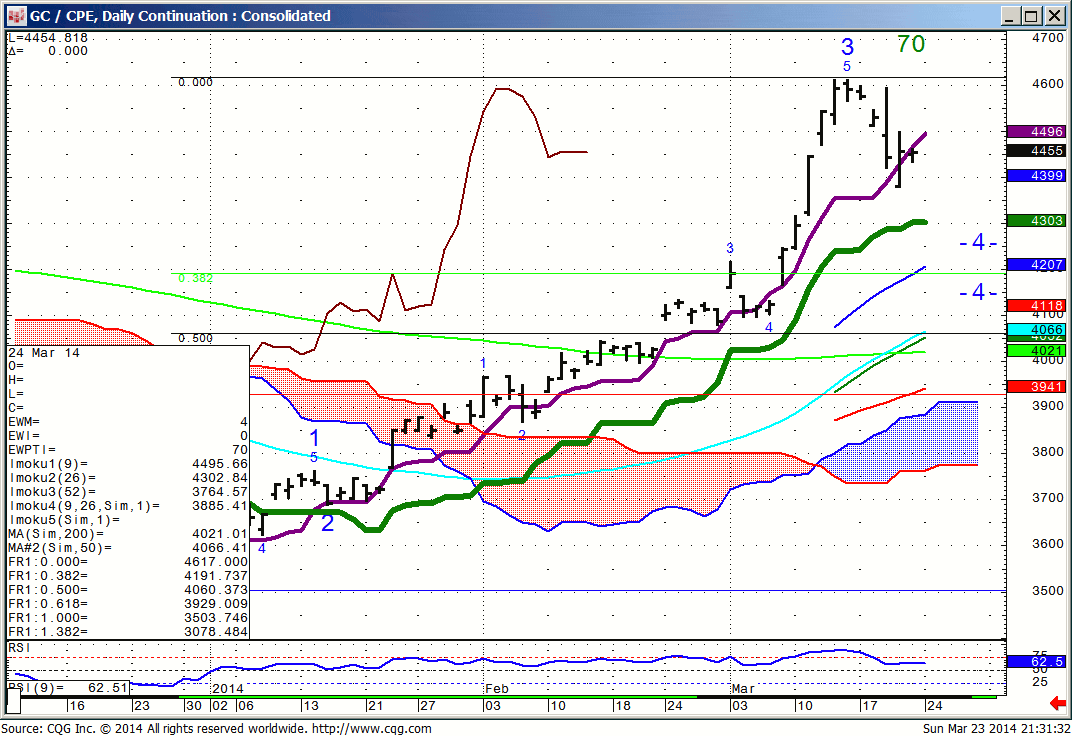Image resolution: width=1072 pixels, height=736 pixels.
Task: Click the 'Δ= 0.000' change readout
Action: tap(48, 51)
